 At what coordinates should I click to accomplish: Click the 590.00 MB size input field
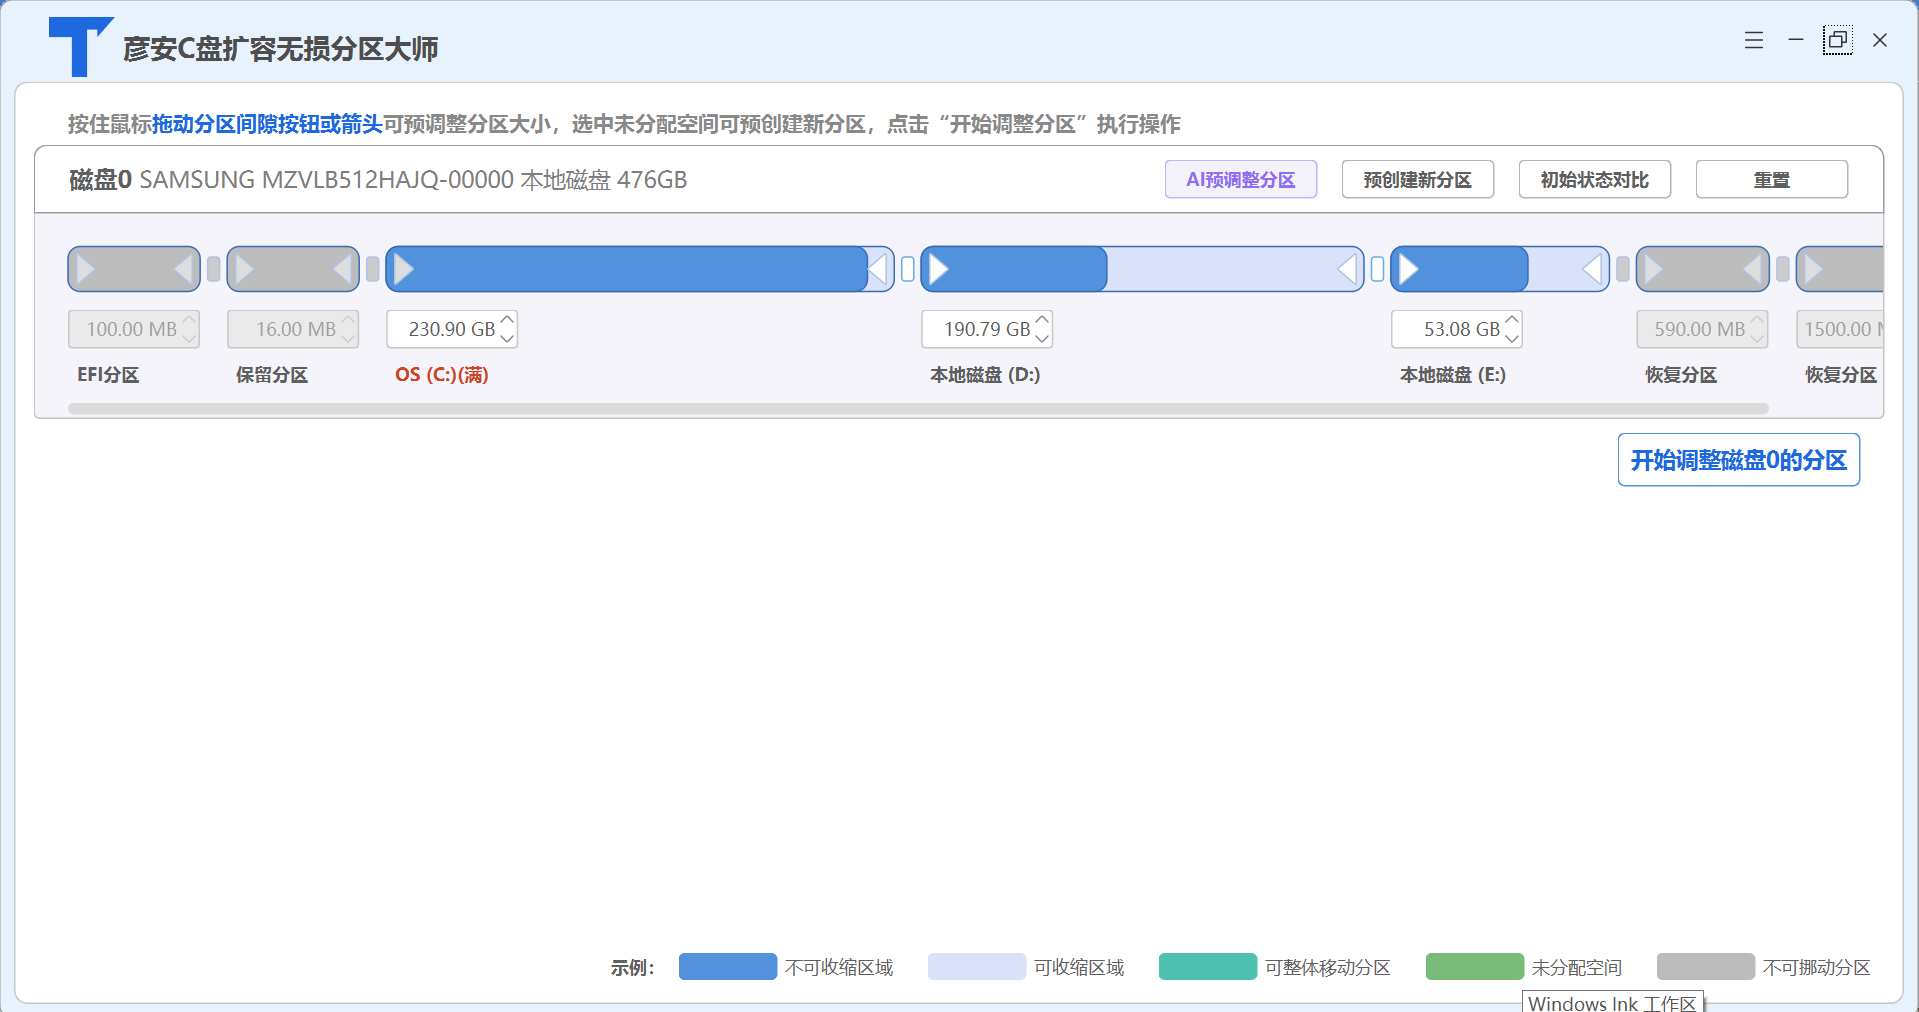1702,329
